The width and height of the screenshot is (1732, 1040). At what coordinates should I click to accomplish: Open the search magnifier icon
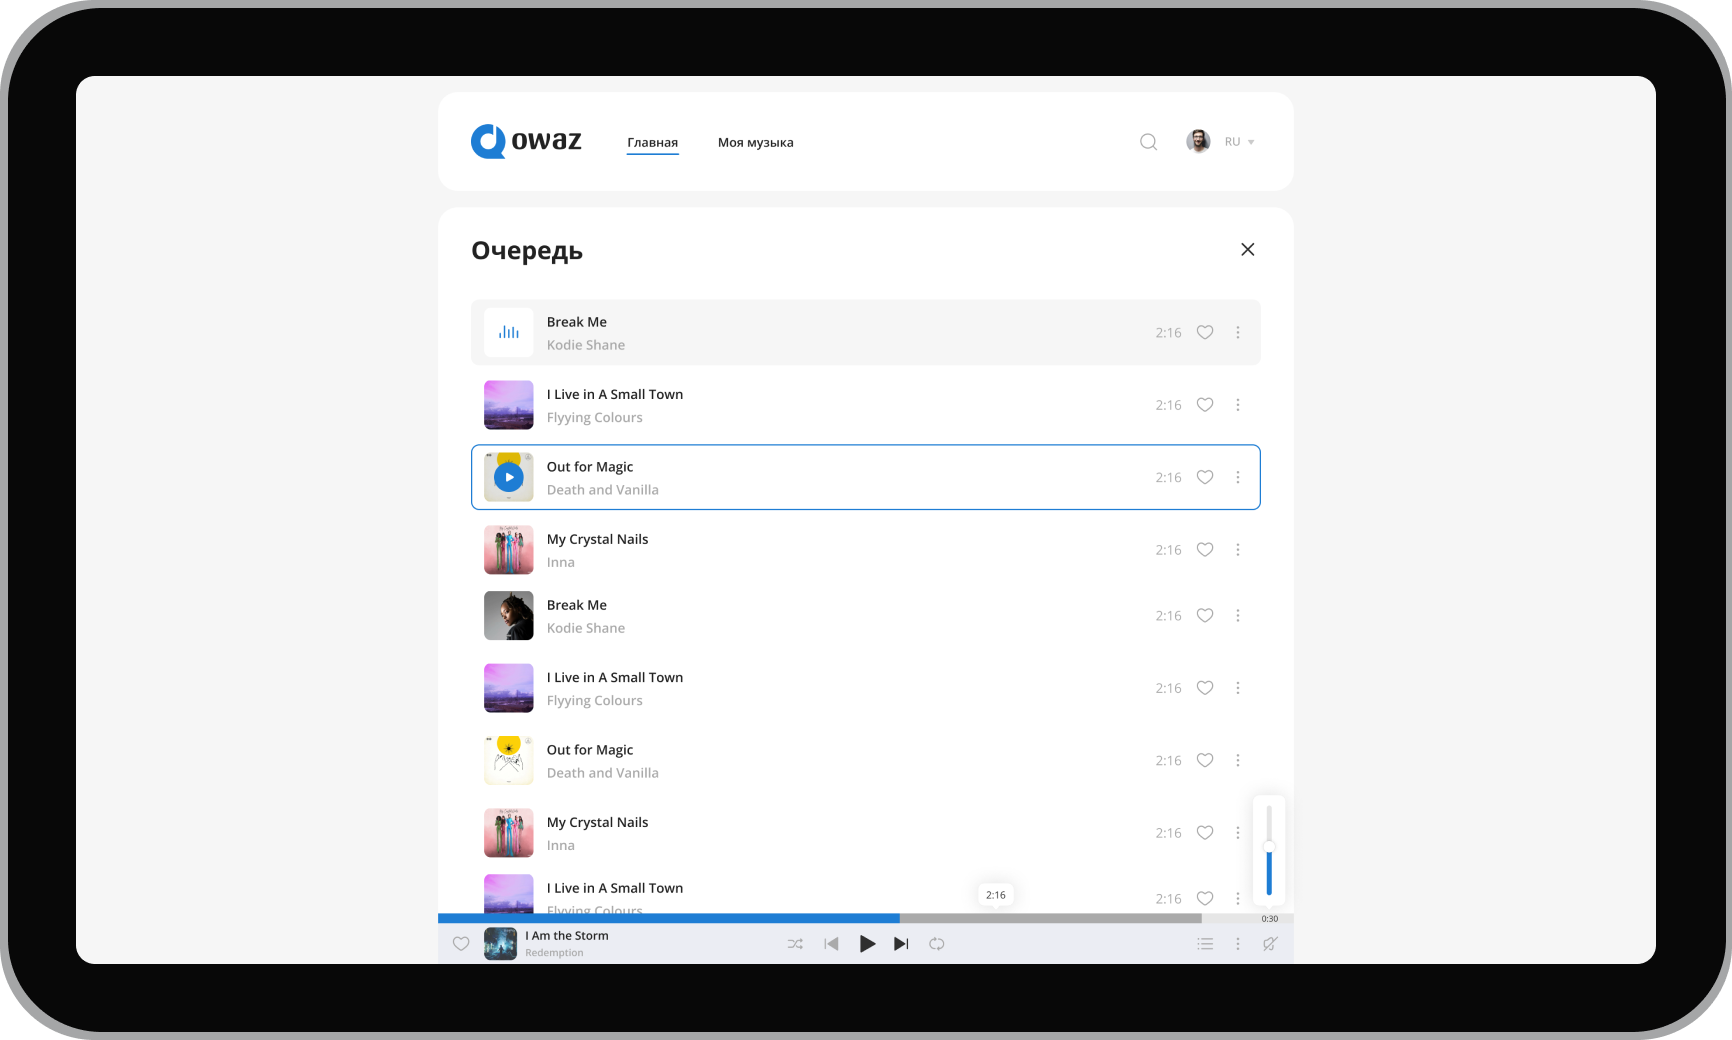[x=1148, y=142]
